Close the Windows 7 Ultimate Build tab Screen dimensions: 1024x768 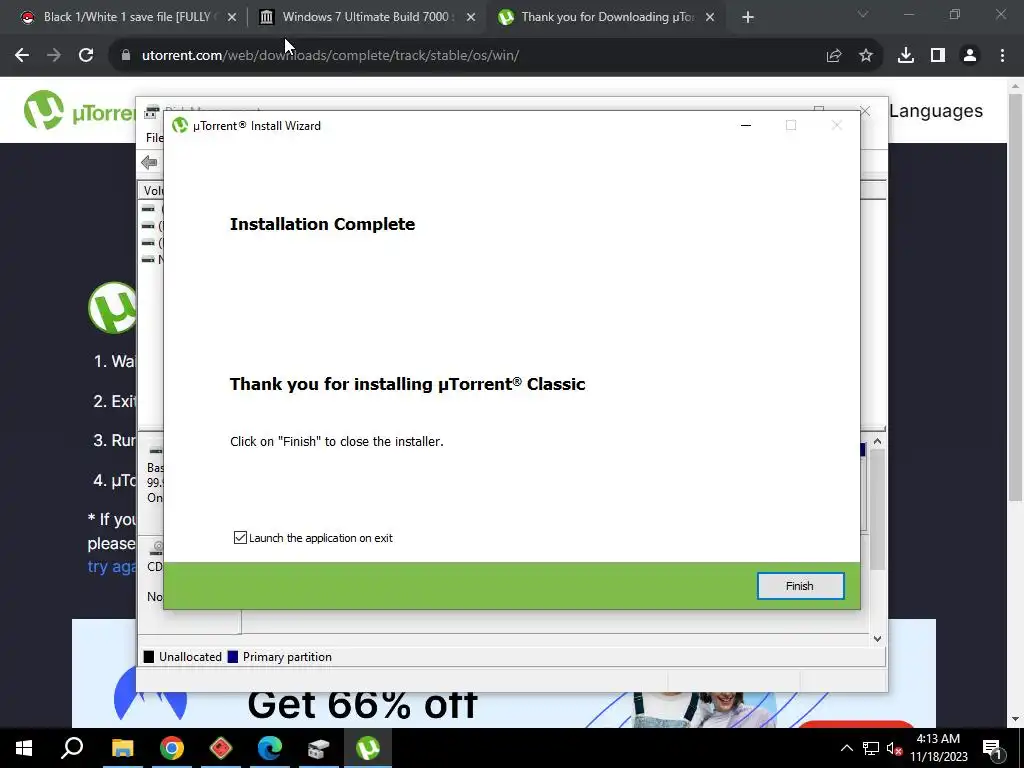[x=471, y=18]
